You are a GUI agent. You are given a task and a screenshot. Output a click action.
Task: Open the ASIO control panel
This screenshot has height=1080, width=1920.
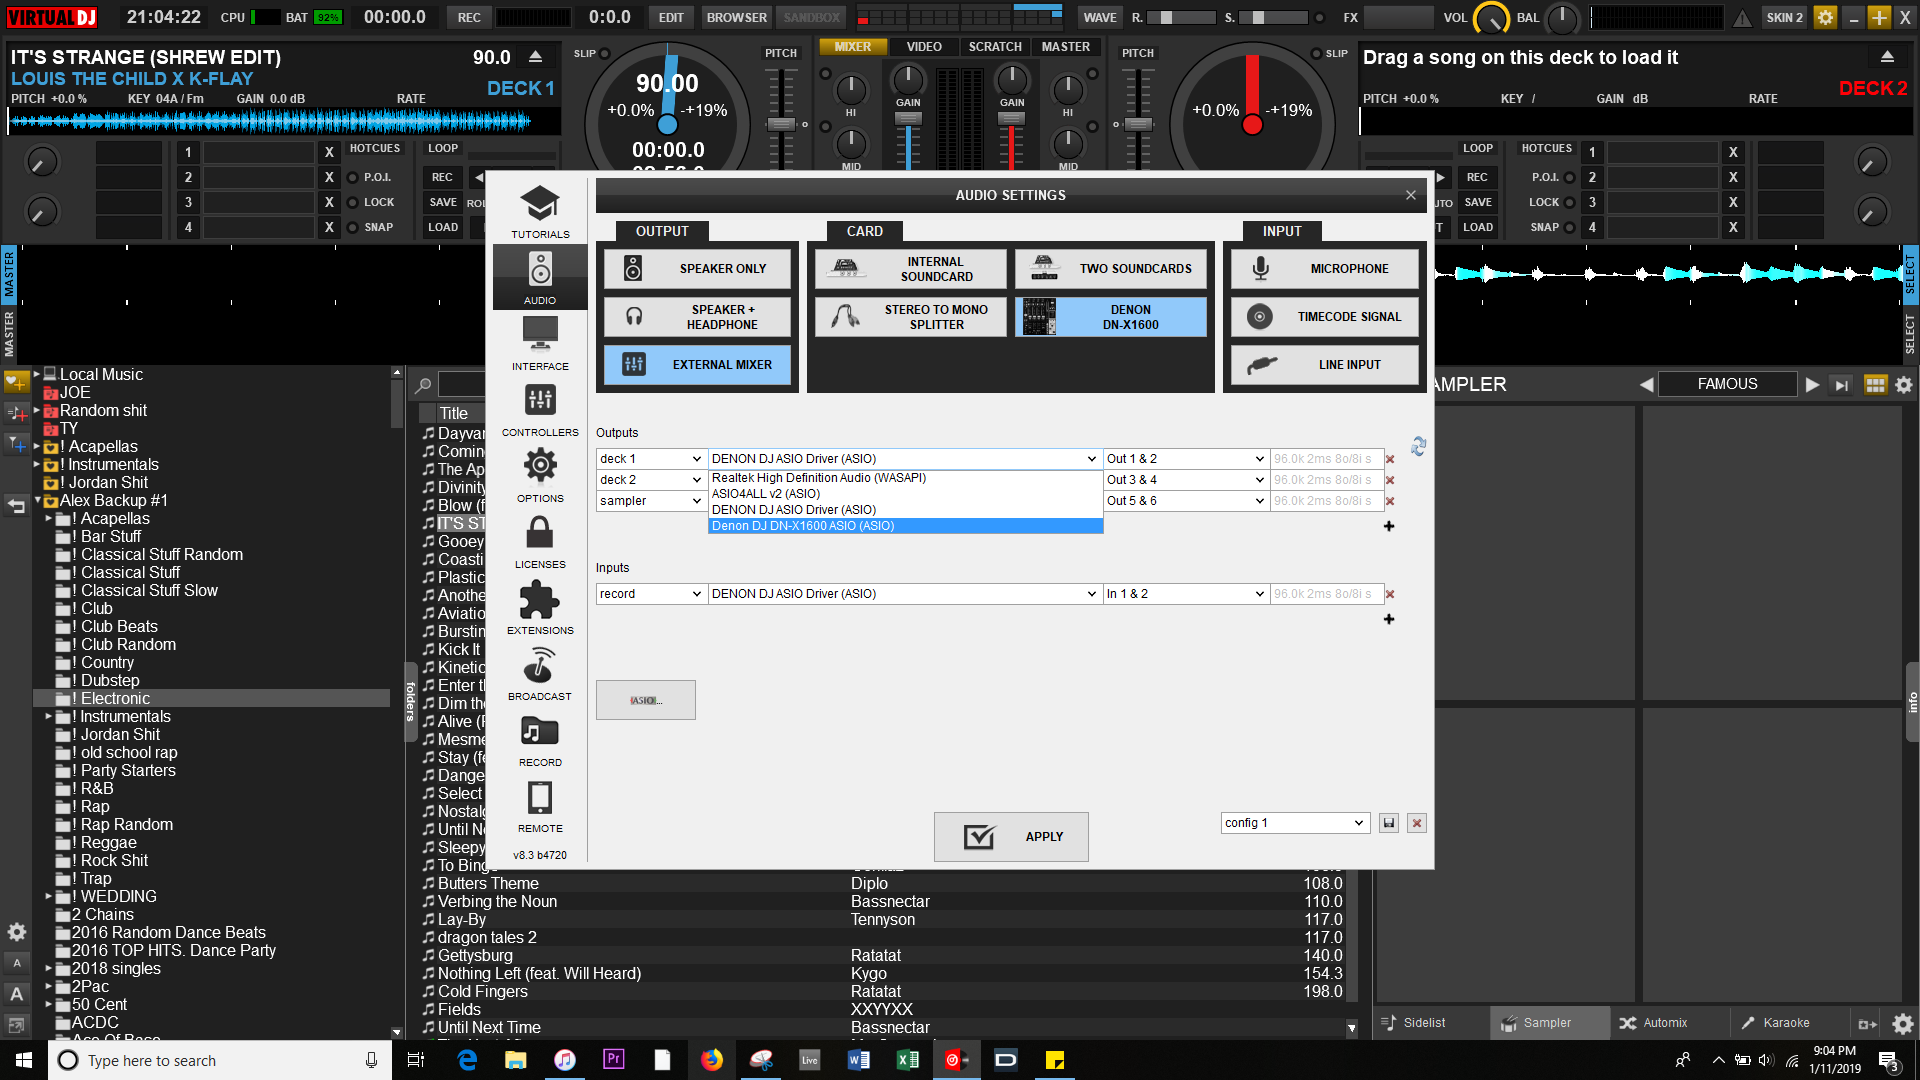[x=646, y=700]
